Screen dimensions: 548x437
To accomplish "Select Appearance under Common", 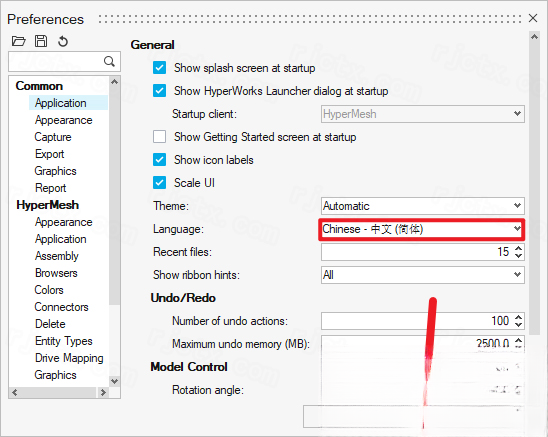I will tap(64, 120).
